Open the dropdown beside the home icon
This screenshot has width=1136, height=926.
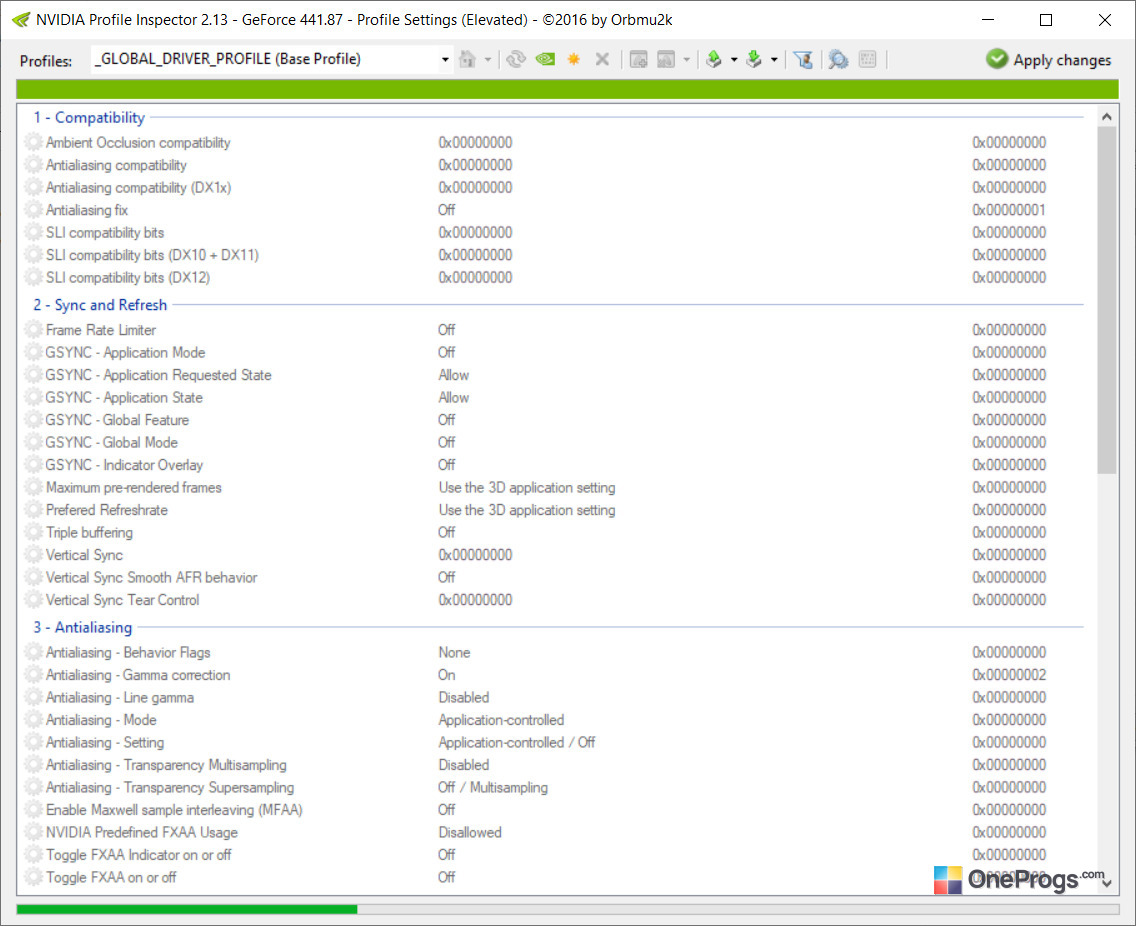click(x=488, y=59)
